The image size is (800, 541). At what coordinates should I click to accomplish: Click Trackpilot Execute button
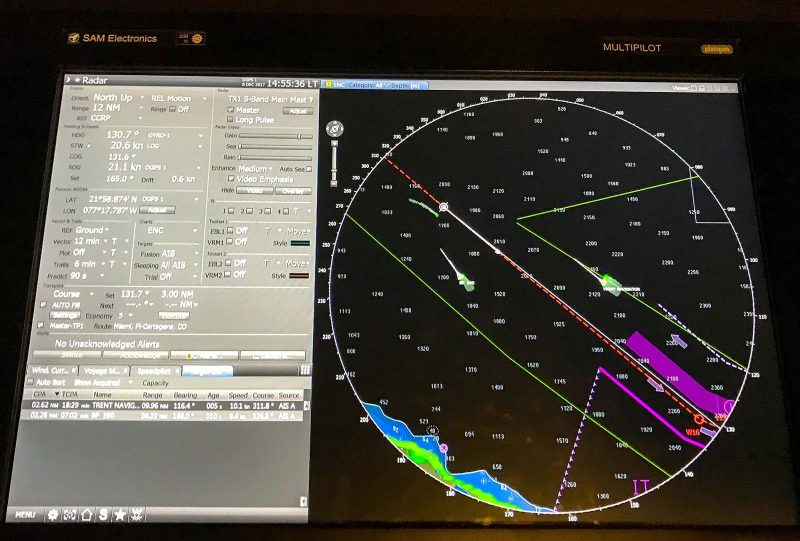point(174,316)
